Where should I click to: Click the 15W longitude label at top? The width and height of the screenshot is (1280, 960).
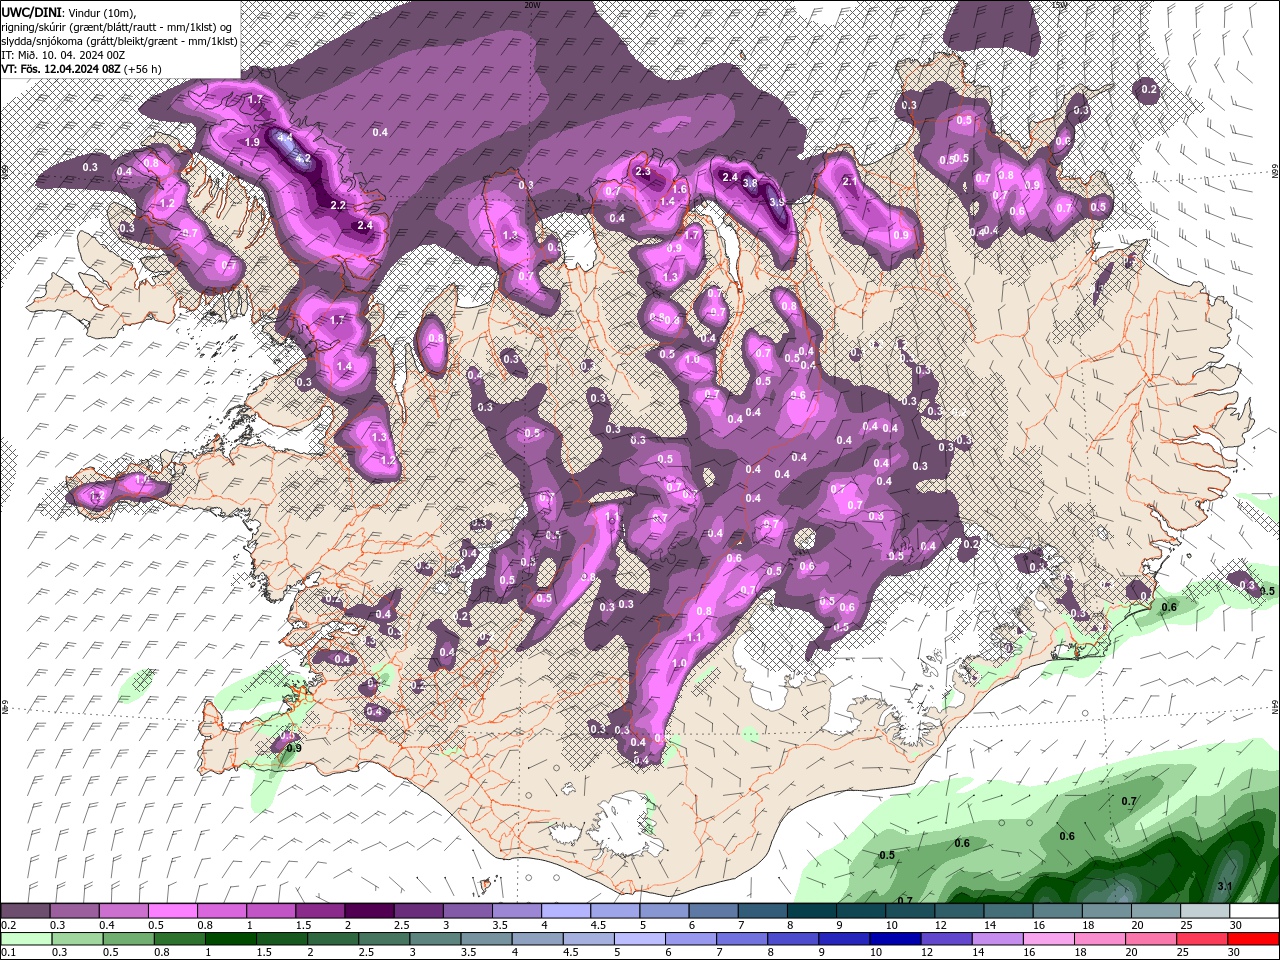(1060, 5)
